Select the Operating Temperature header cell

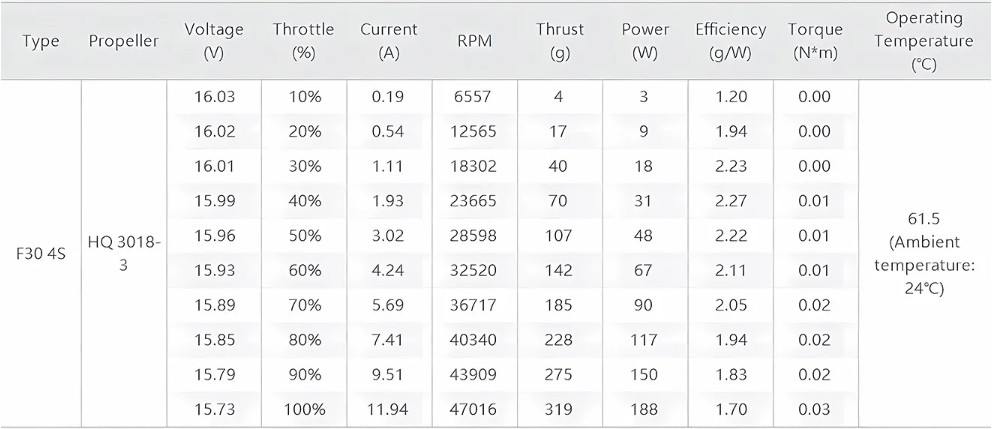(924, 41)
